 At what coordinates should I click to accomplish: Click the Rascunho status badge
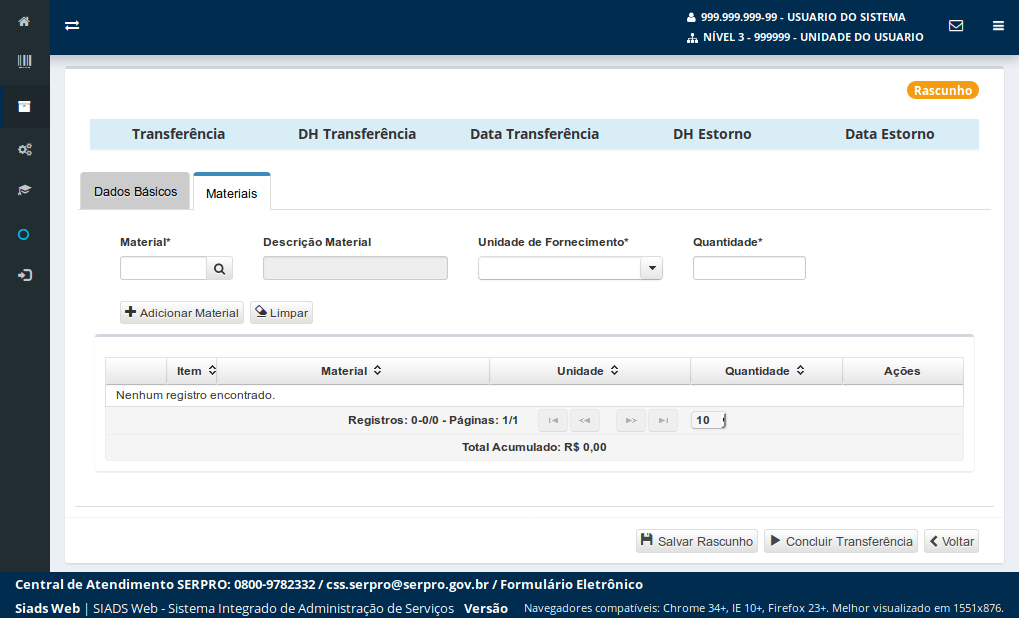pyautogui.click(x=943, y=90)
